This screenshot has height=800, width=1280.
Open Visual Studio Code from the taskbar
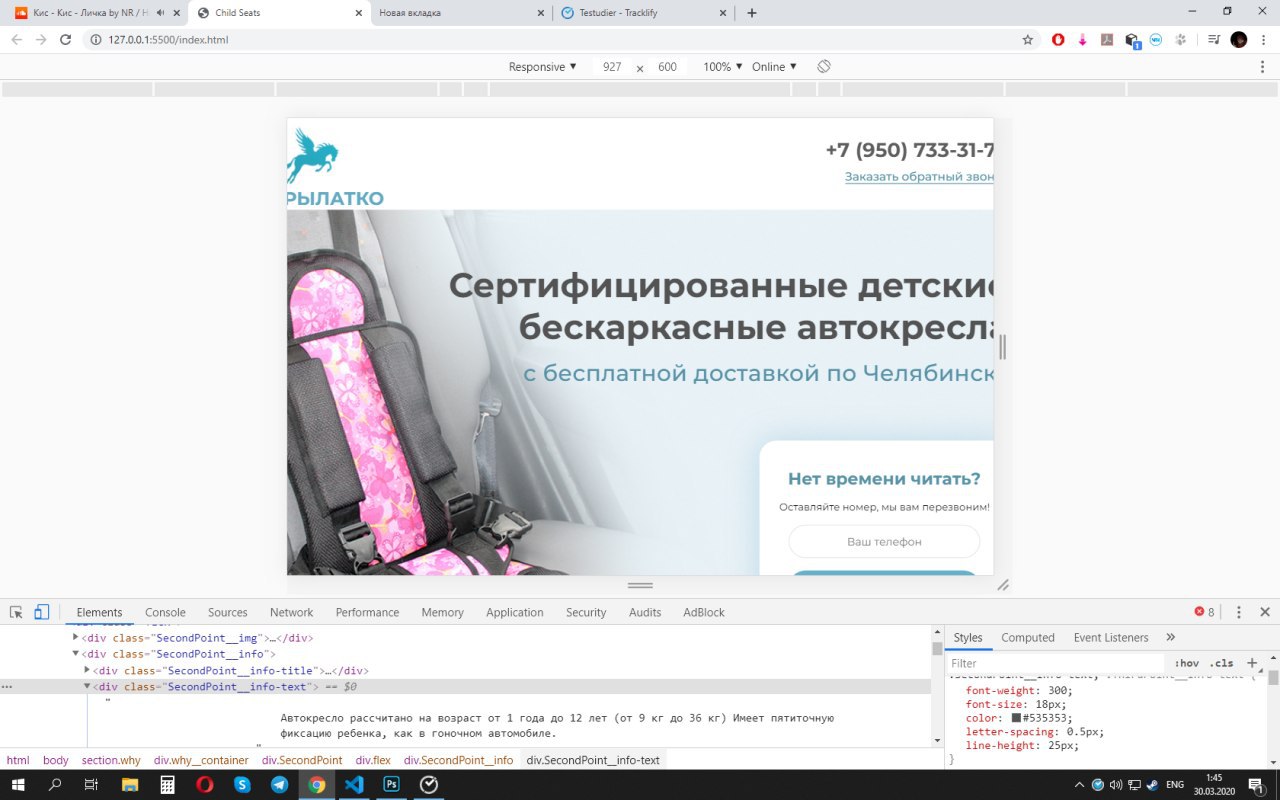point(354,785)
